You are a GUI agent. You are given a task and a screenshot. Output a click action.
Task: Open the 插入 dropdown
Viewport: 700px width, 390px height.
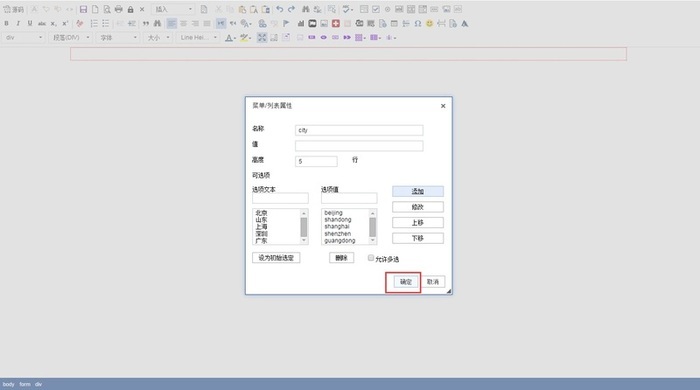tap(173, 9)
